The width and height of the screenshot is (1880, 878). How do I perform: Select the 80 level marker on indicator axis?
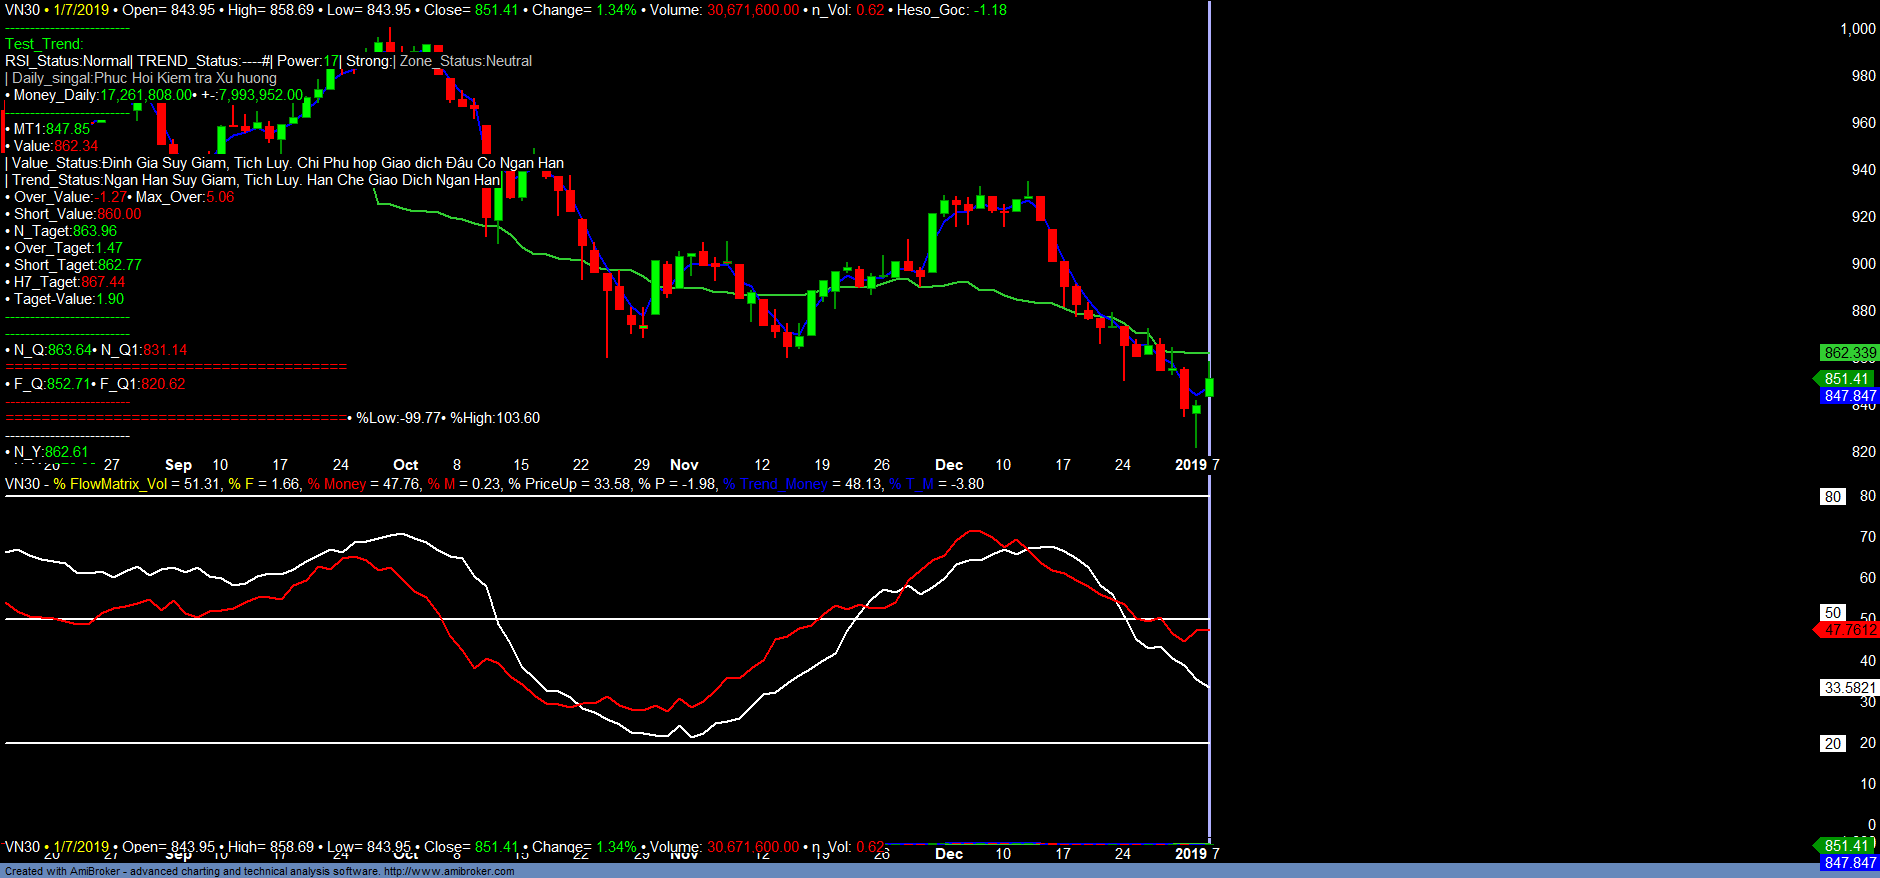pyautogui.click(x=1832, y=497)
